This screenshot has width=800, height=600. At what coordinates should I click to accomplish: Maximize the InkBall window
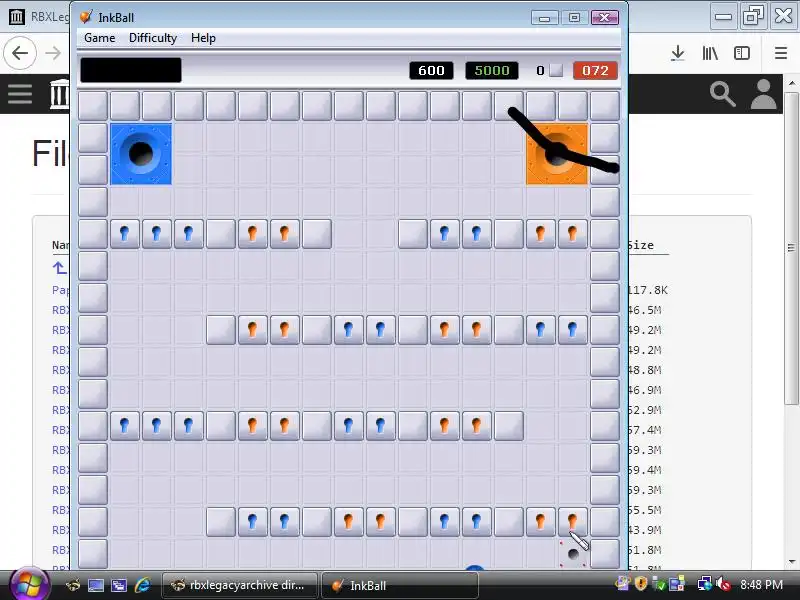[x=574, y=18]
